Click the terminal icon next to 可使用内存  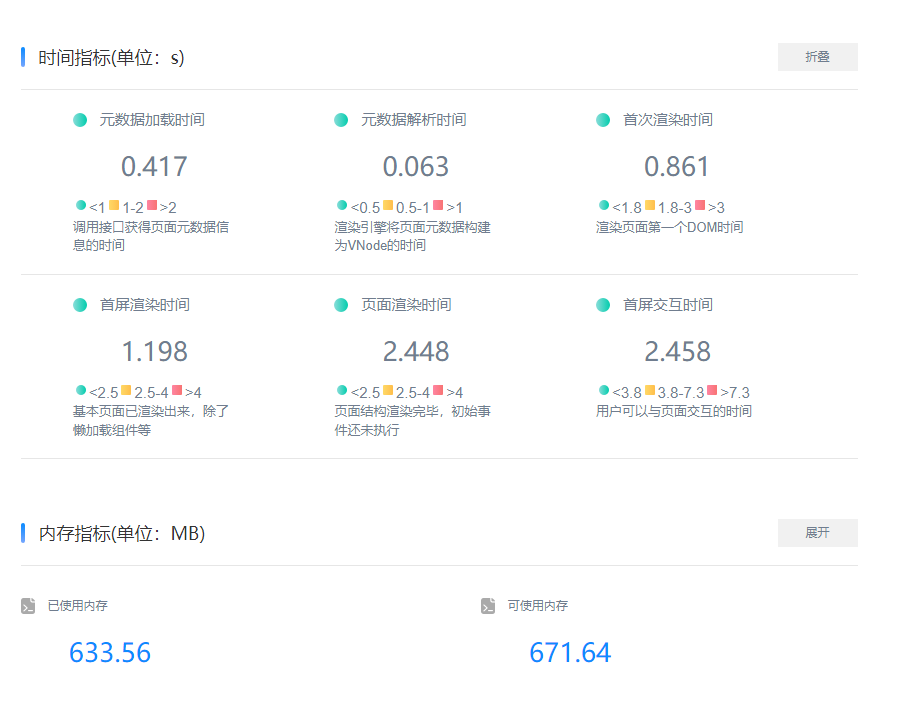click(x=488, y=606)
